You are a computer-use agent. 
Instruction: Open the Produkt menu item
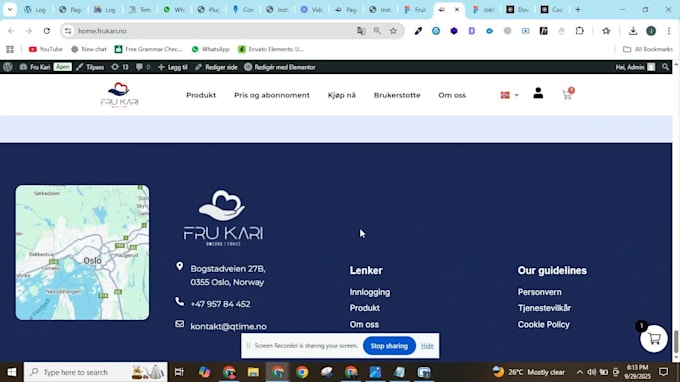[x=201, y=95]
